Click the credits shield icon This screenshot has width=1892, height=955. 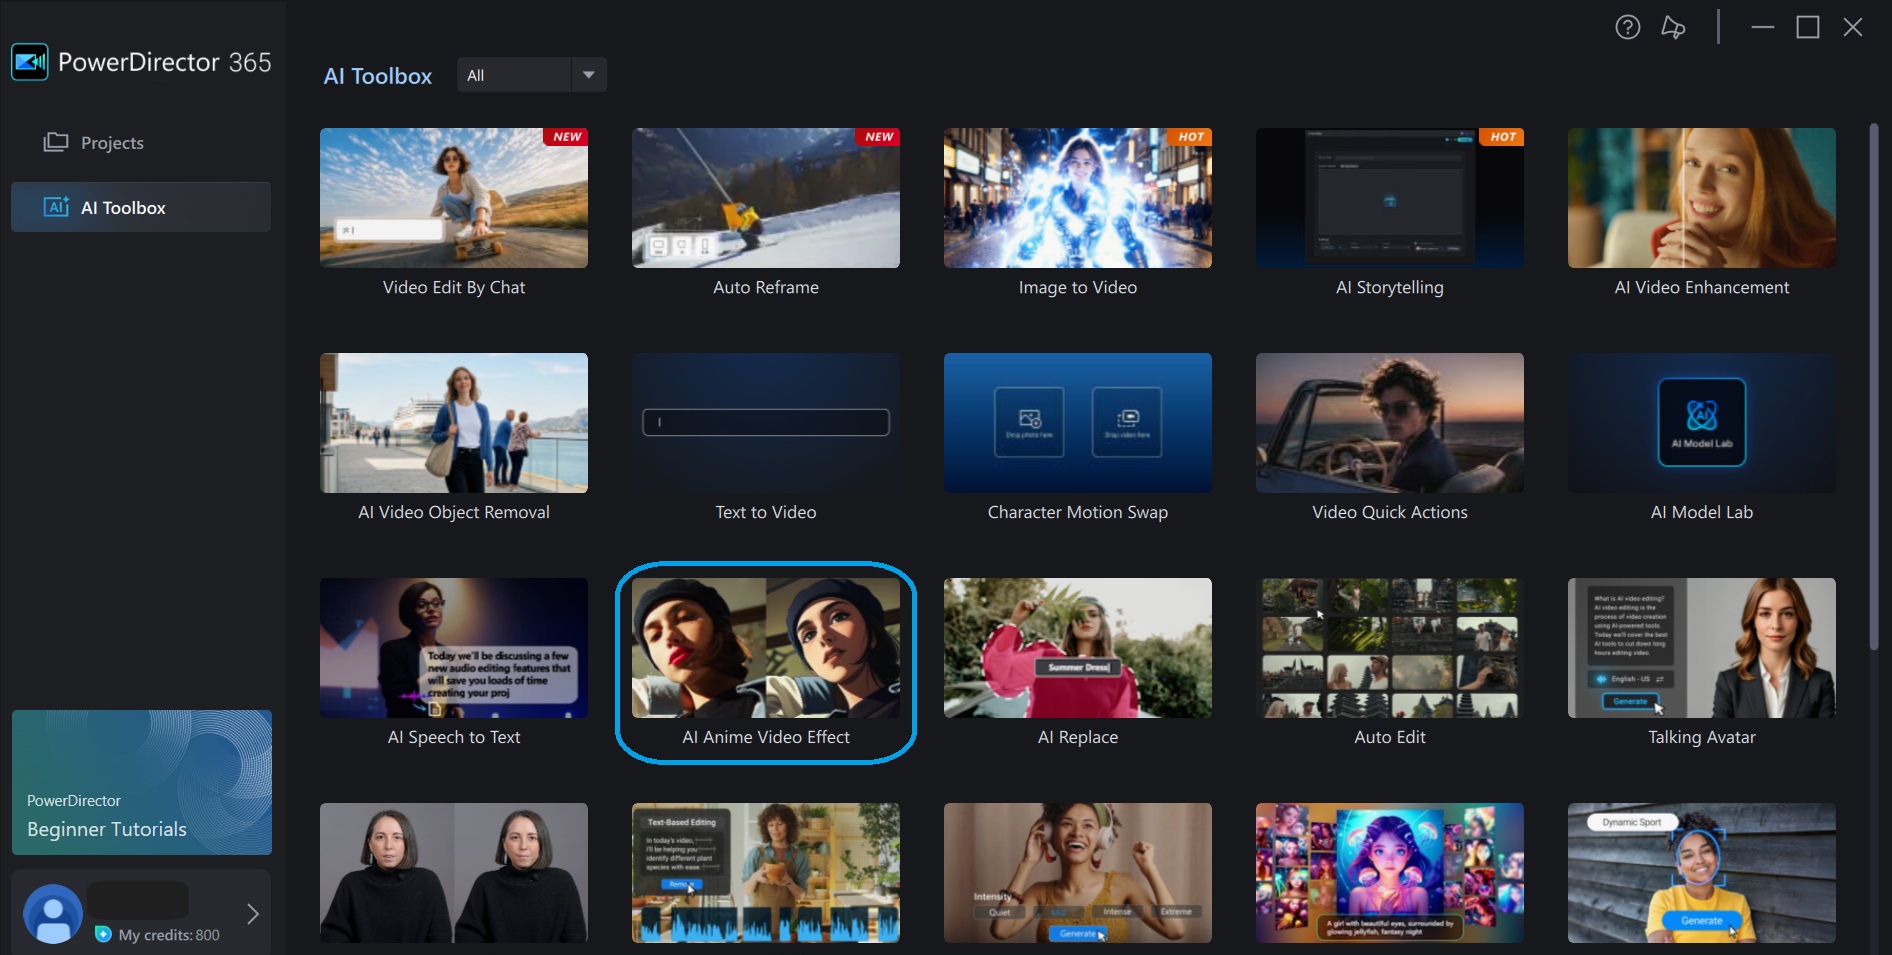[103, 934]
